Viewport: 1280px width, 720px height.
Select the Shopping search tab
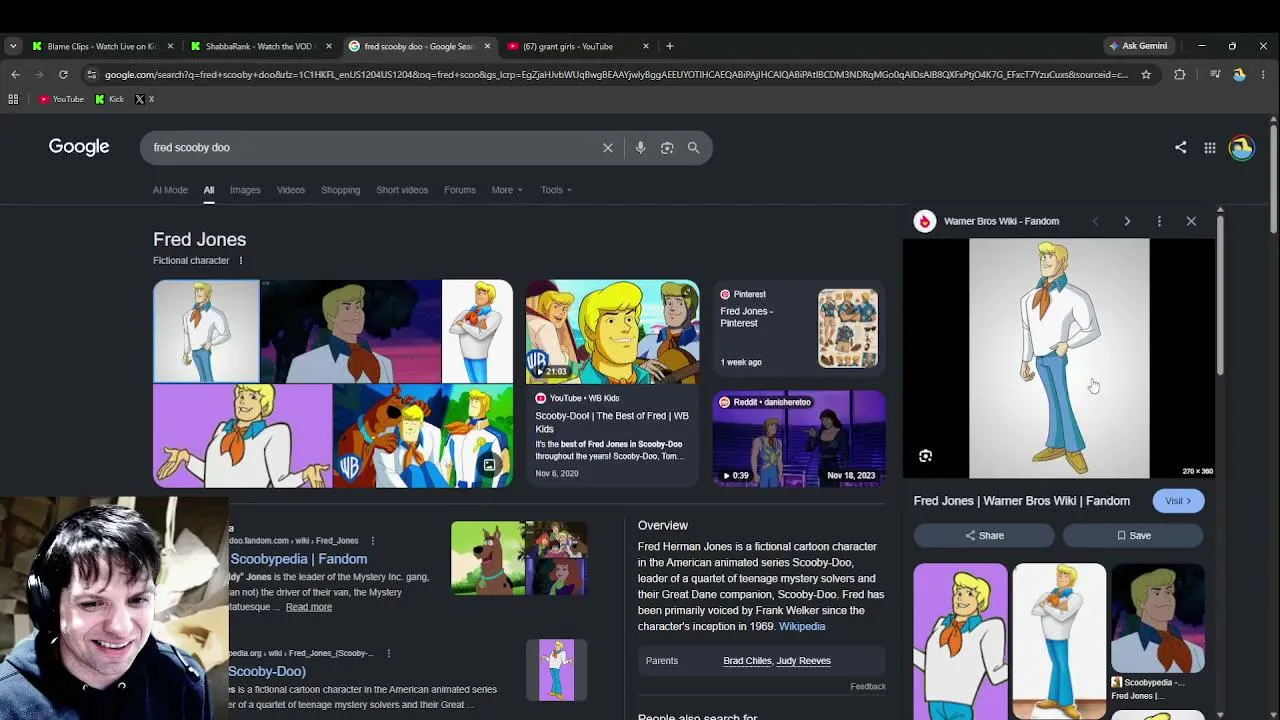click(x=340, y=190)
